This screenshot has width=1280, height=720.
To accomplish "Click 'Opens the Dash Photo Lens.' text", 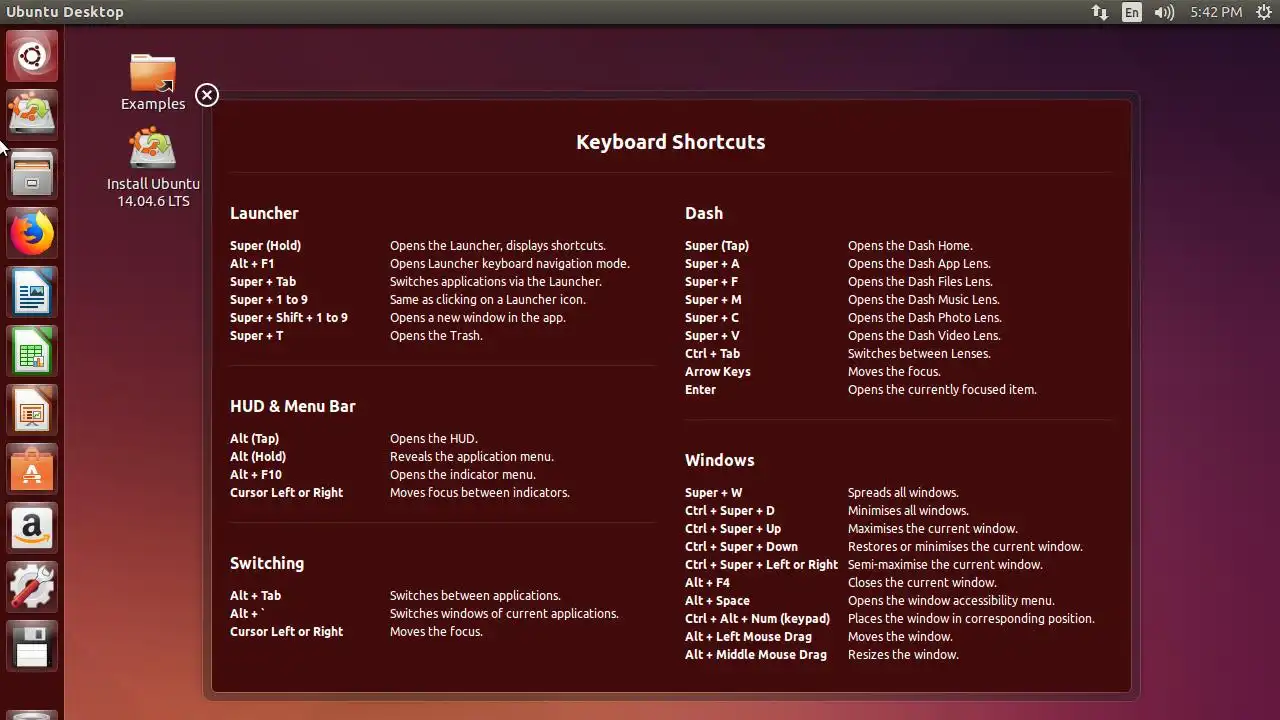I will point(924,318).
